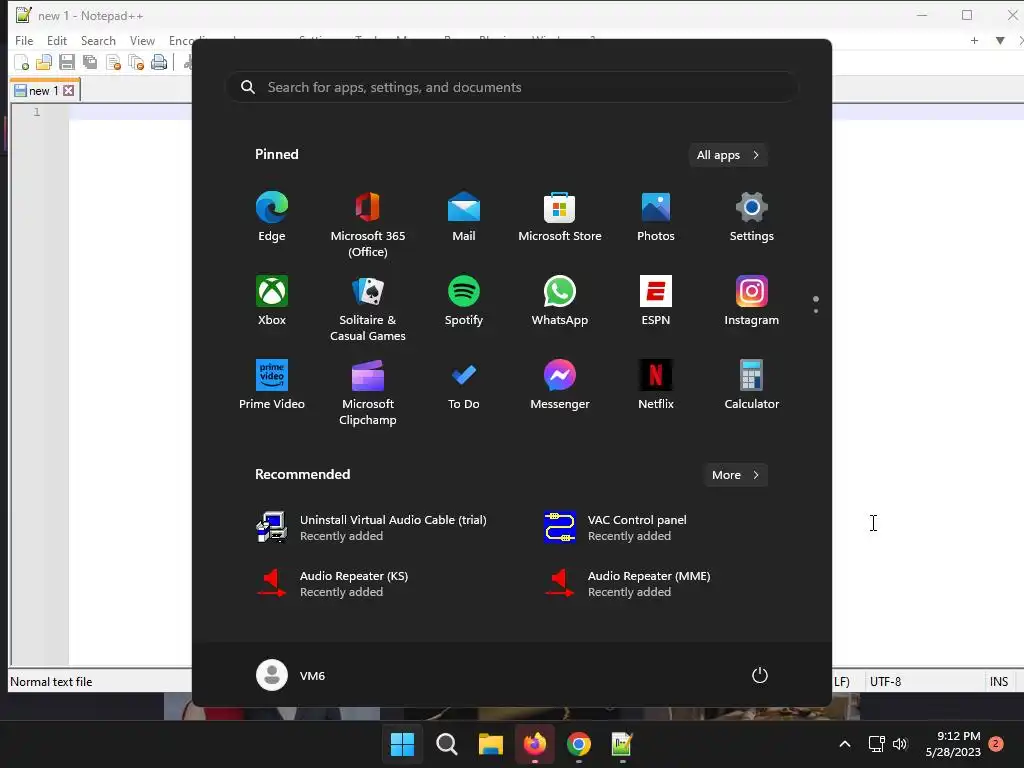The image size is (1024, 768).
Task: Open the Search menu in Notepad++
Action: (98, 40)
